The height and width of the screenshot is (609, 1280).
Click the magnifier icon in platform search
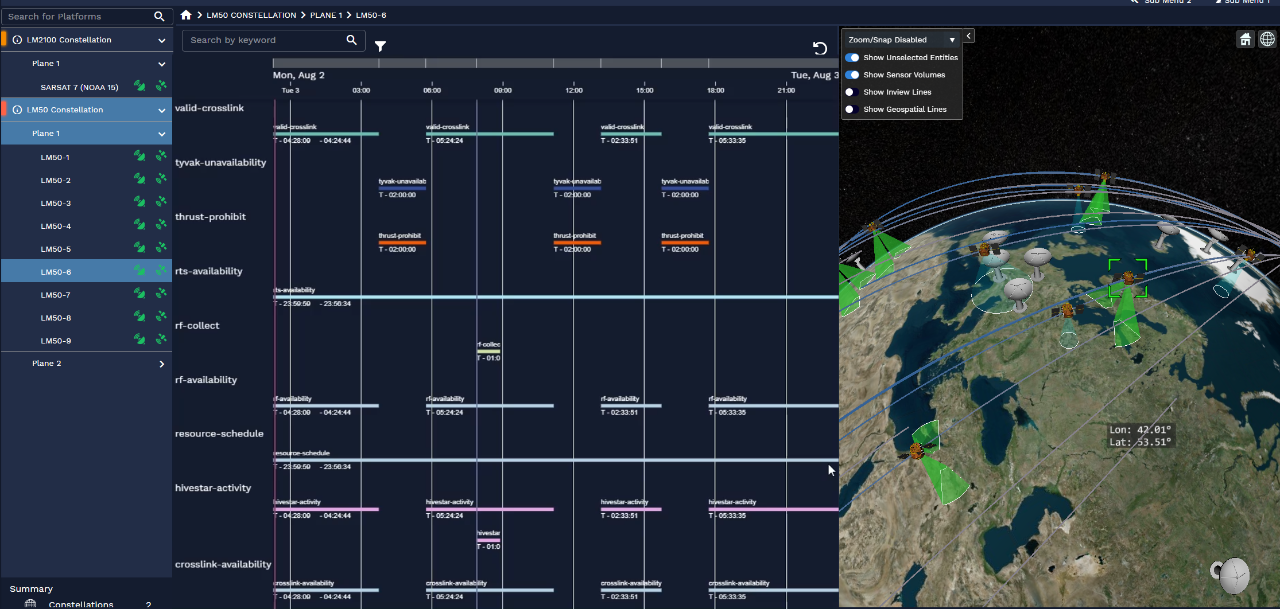(x=160, y=16)
